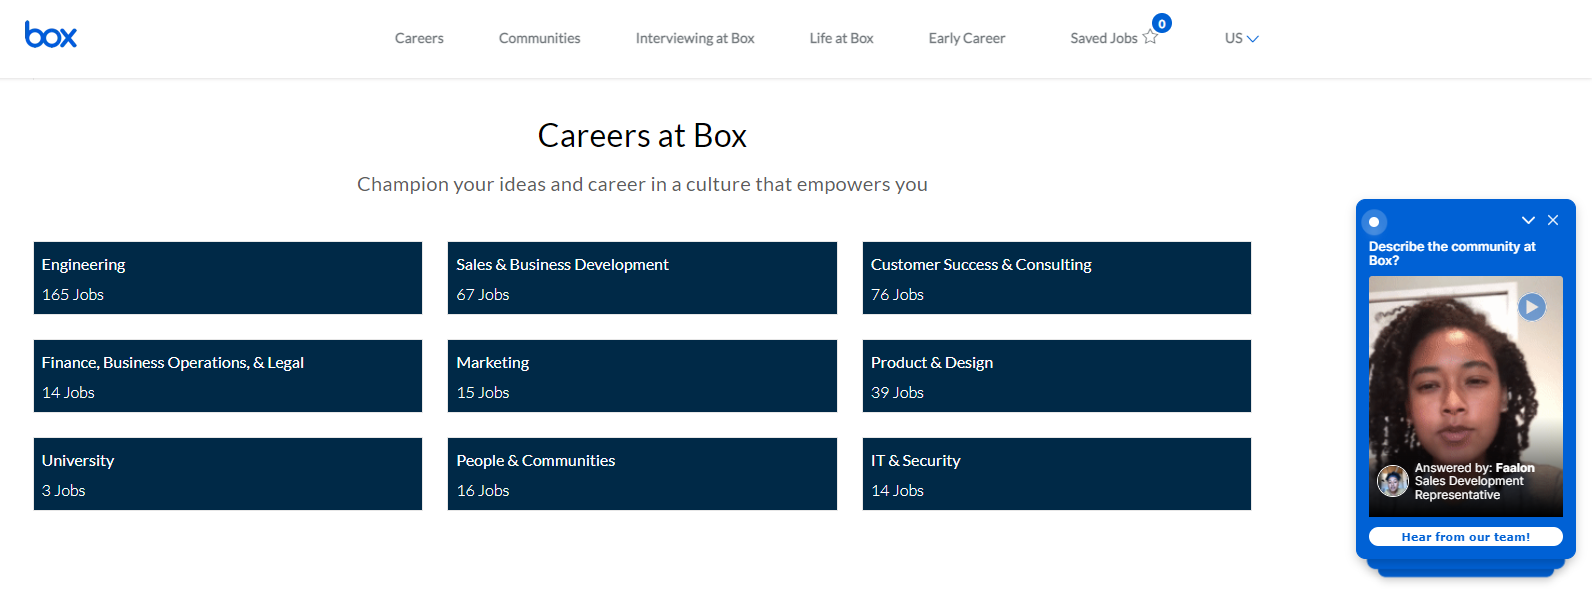This screenshot has height=613, width=1592.
Task: Open the Early Career page
Action: tap(966, 38)
